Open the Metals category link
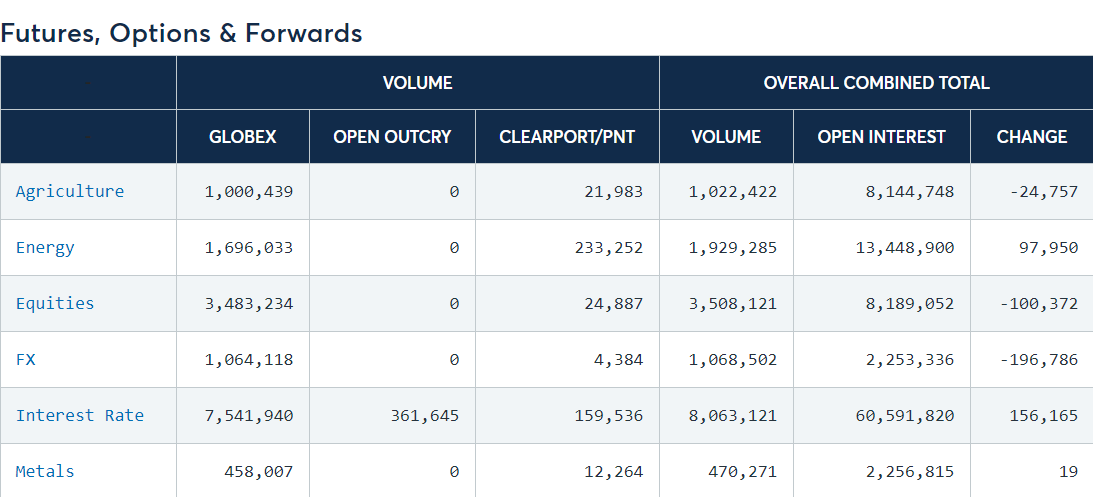 (x=45, y=471)
